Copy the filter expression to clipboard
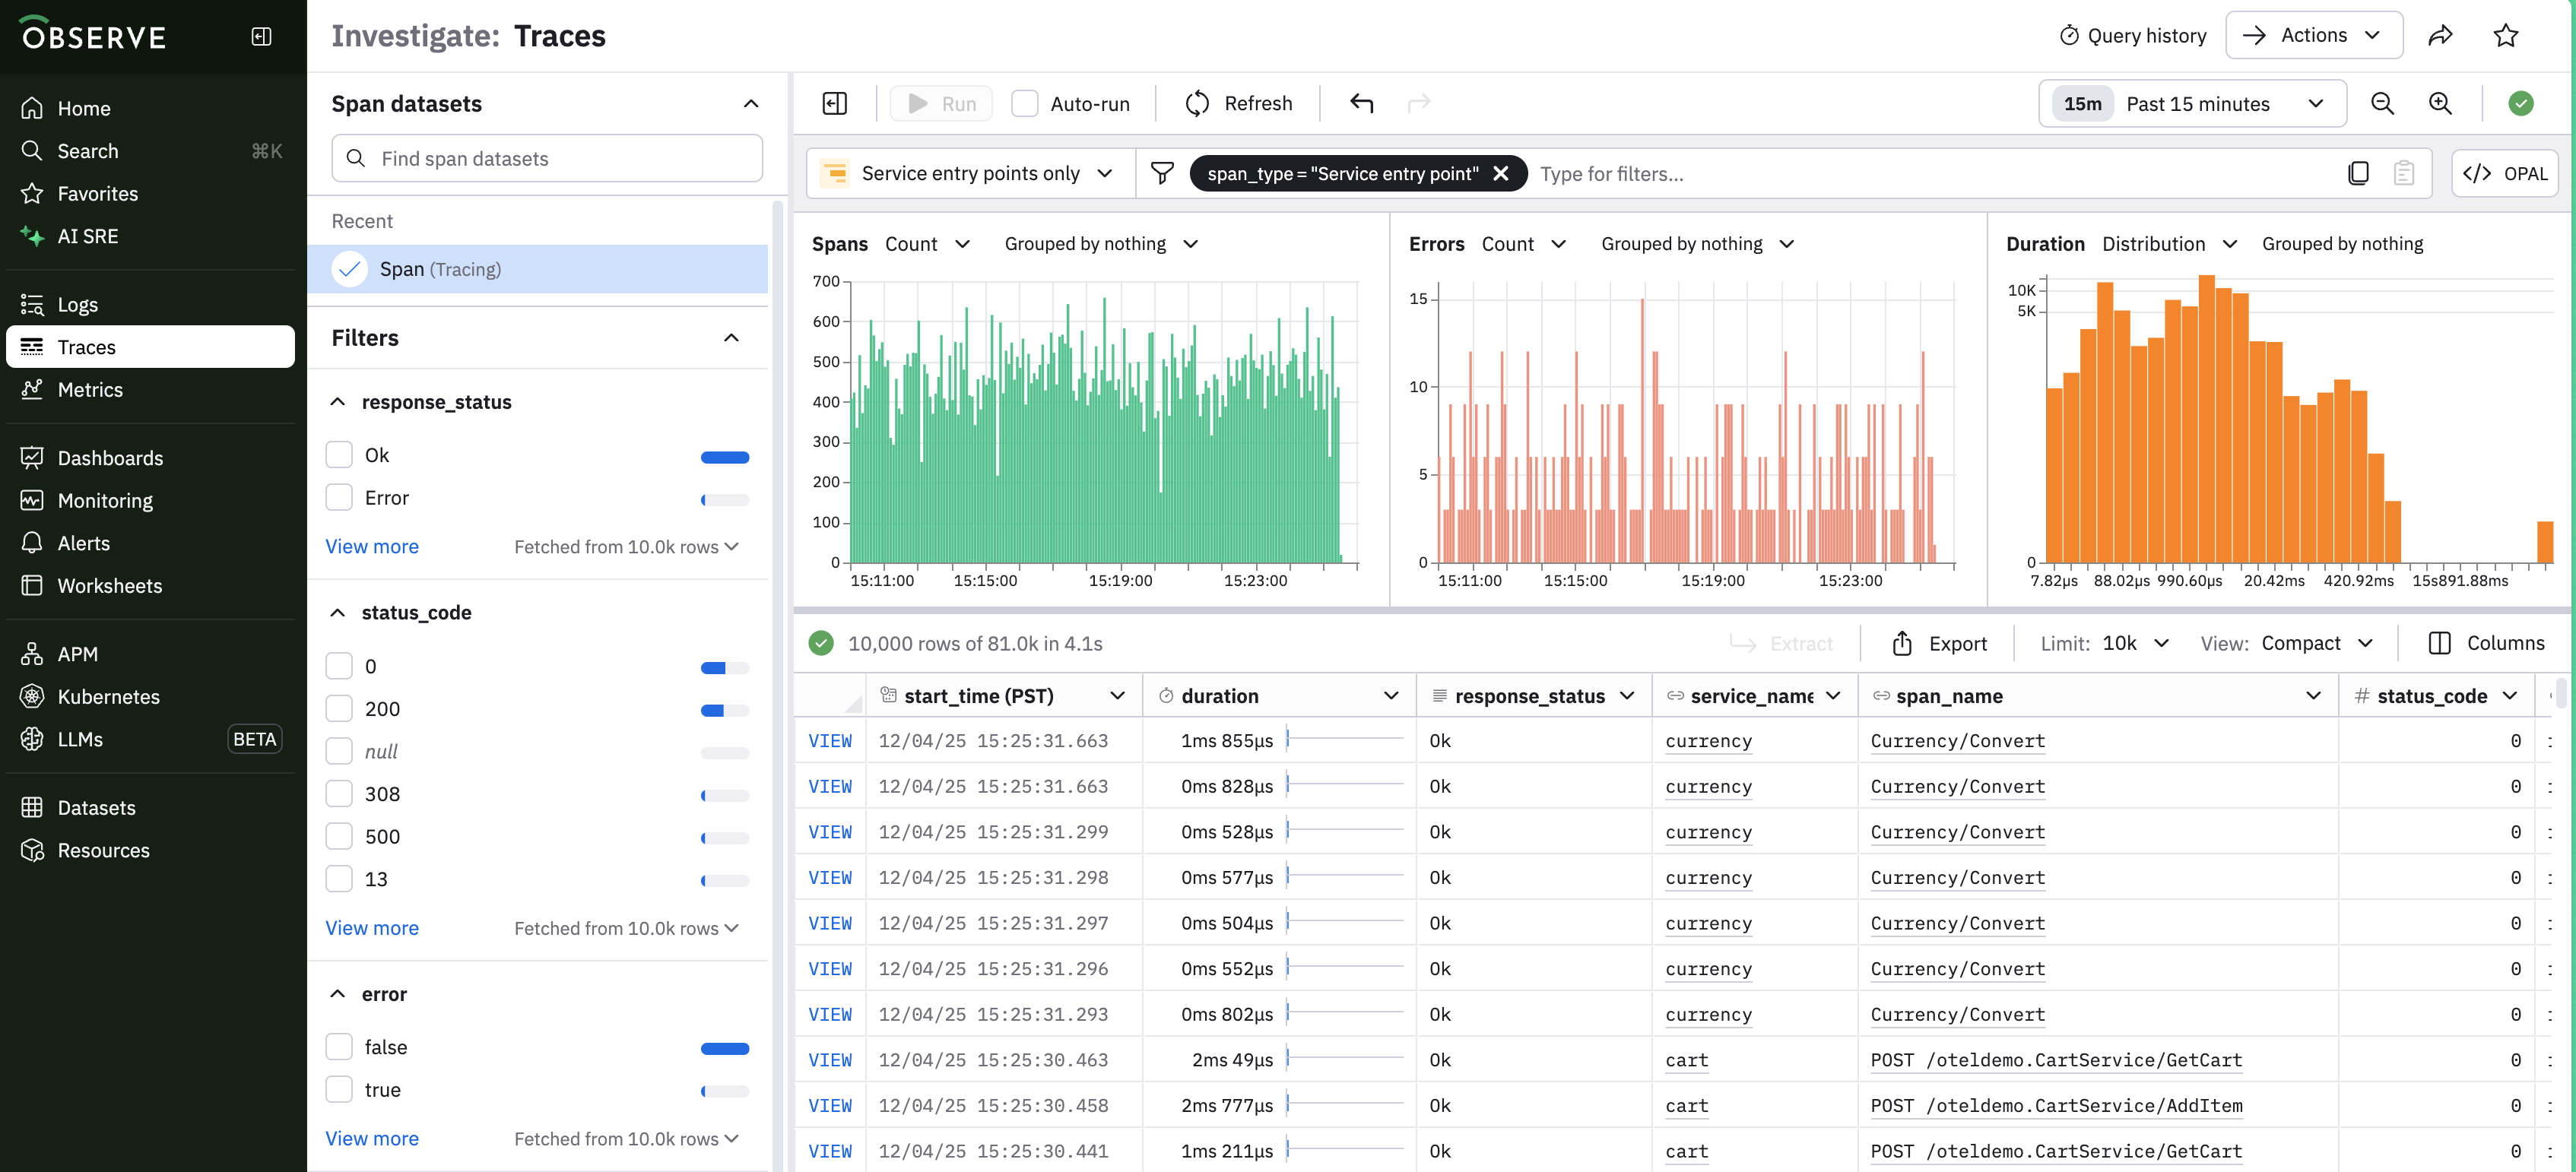The width and height of the screenshot is (2576, 1172). [x=2358, y=174]
